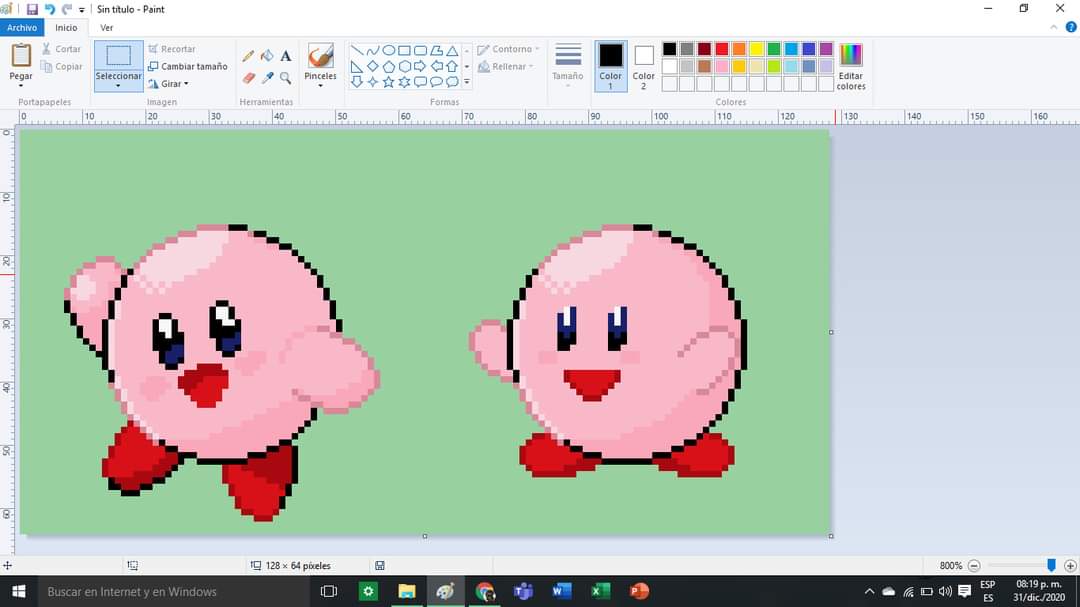The image size is (1080, 607).
Task: Pick the Fill with color bucket tool
Action: pos(267,56)
